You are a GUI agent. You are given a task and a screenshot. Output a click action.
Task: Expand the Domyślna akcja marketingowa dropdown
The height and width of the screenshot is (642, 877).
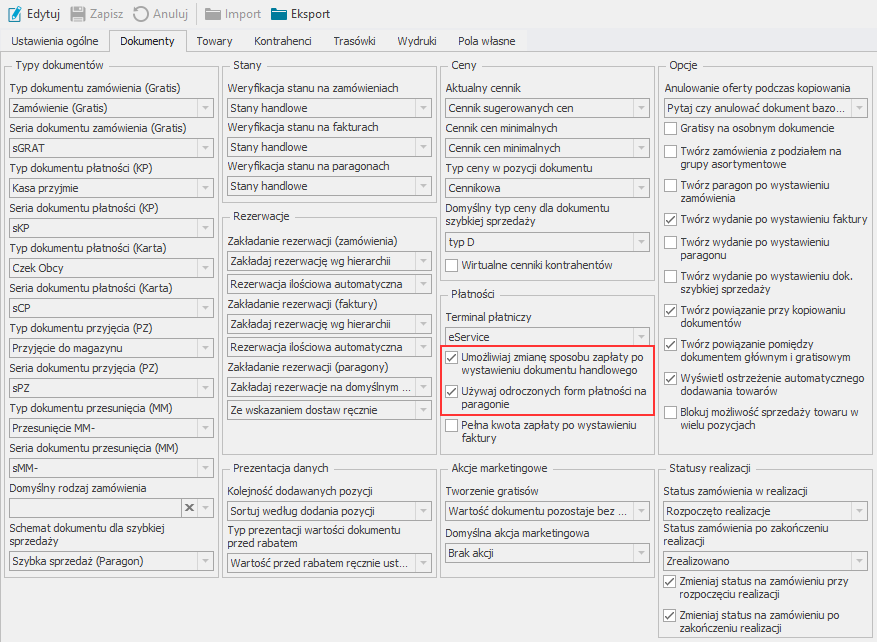(641, 553)
